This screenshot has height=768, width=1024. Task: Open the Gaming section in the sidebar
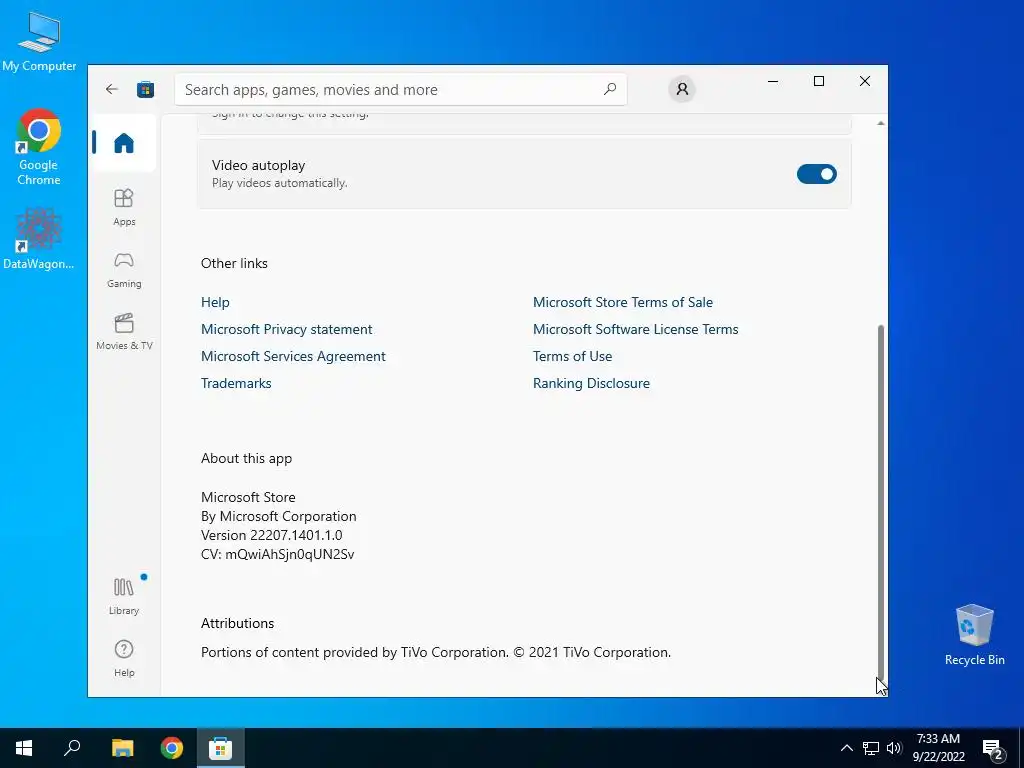[x=124, y=270]
